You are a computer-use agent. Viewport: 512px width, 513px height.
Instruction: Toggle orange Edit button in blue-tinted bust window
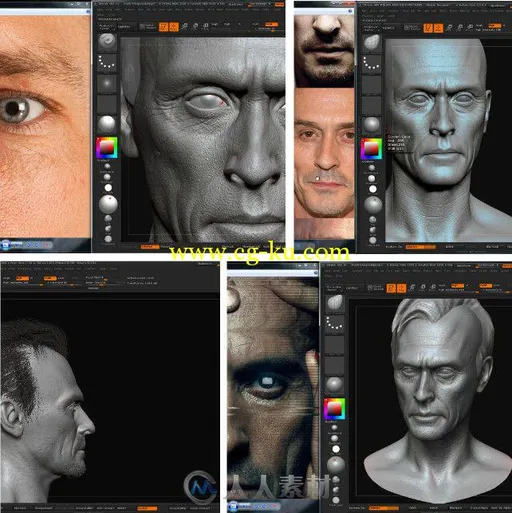tap(428, 28)
